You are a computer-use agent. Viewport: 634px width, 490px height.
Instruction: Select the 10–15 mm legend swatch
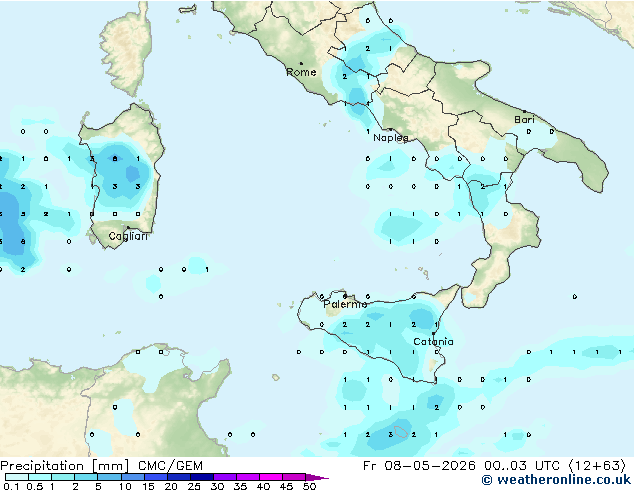click(132, 477)
